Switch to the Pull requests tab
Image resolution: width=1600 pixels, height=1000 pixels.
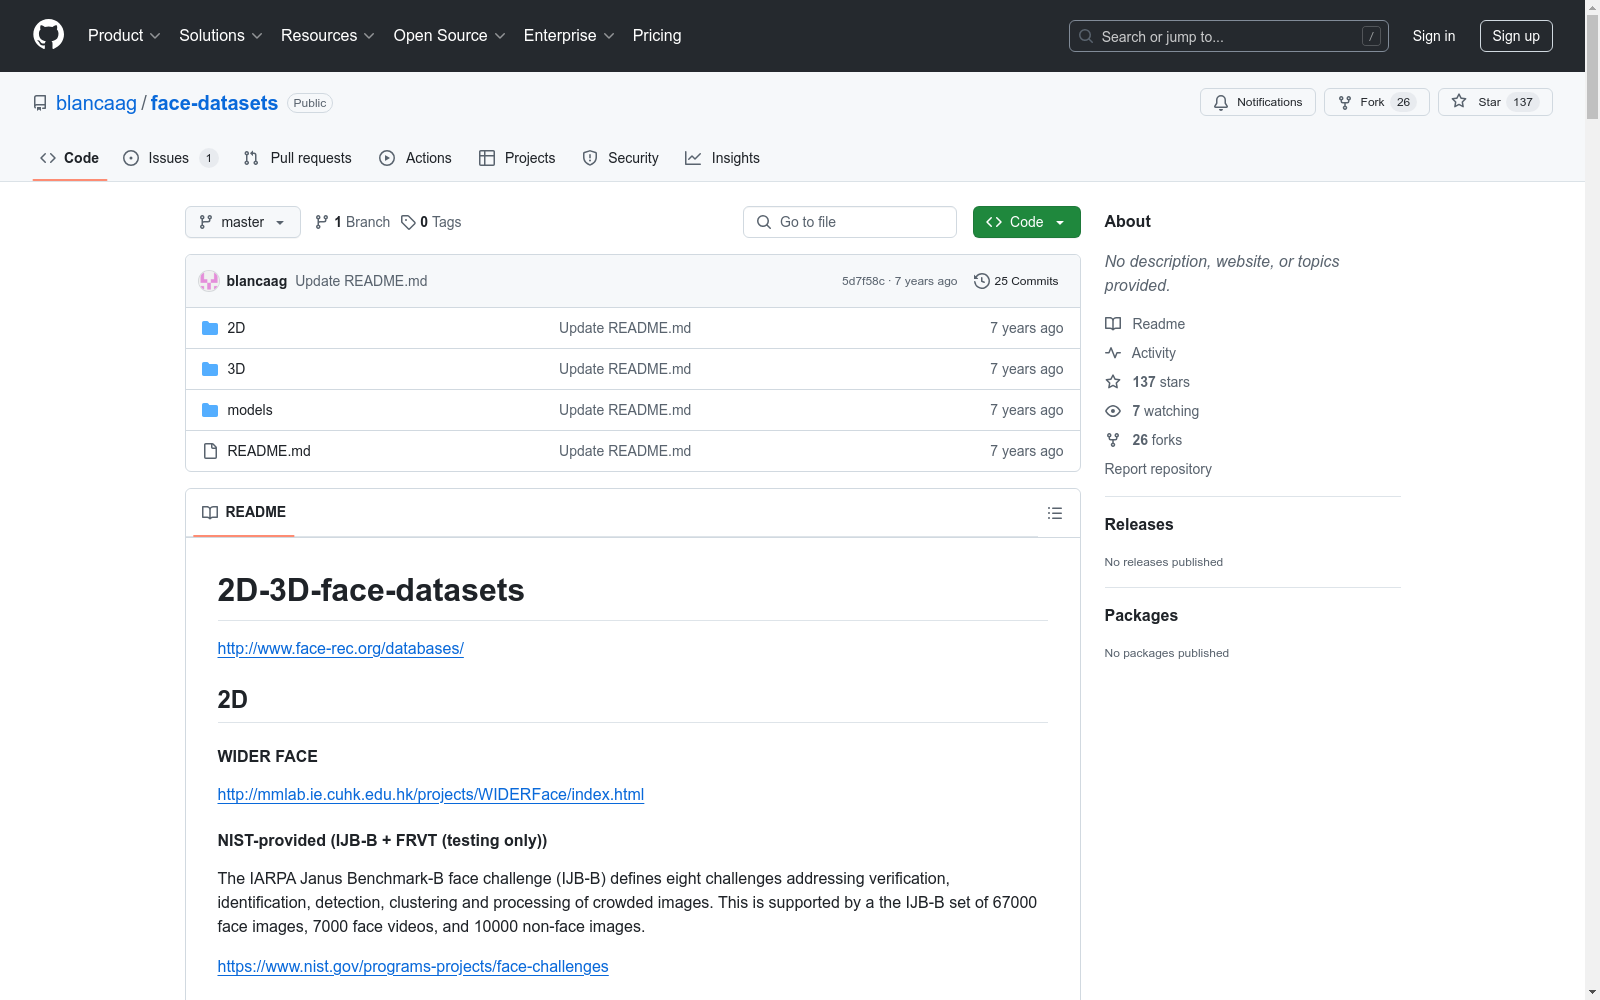298,158
